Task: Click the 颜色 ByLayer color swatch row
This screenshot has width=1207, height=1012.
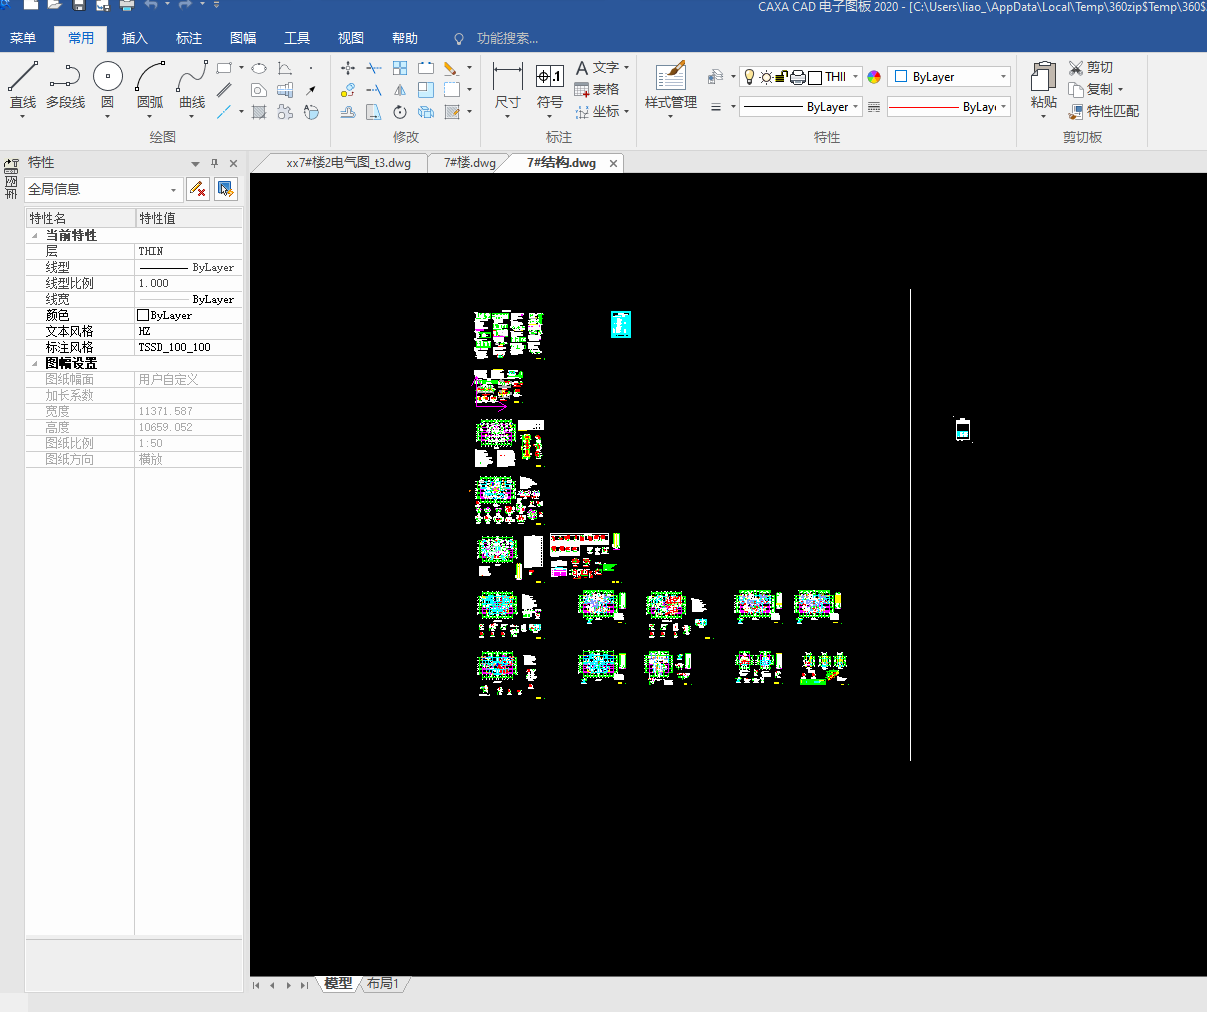Action: (134, 315)
